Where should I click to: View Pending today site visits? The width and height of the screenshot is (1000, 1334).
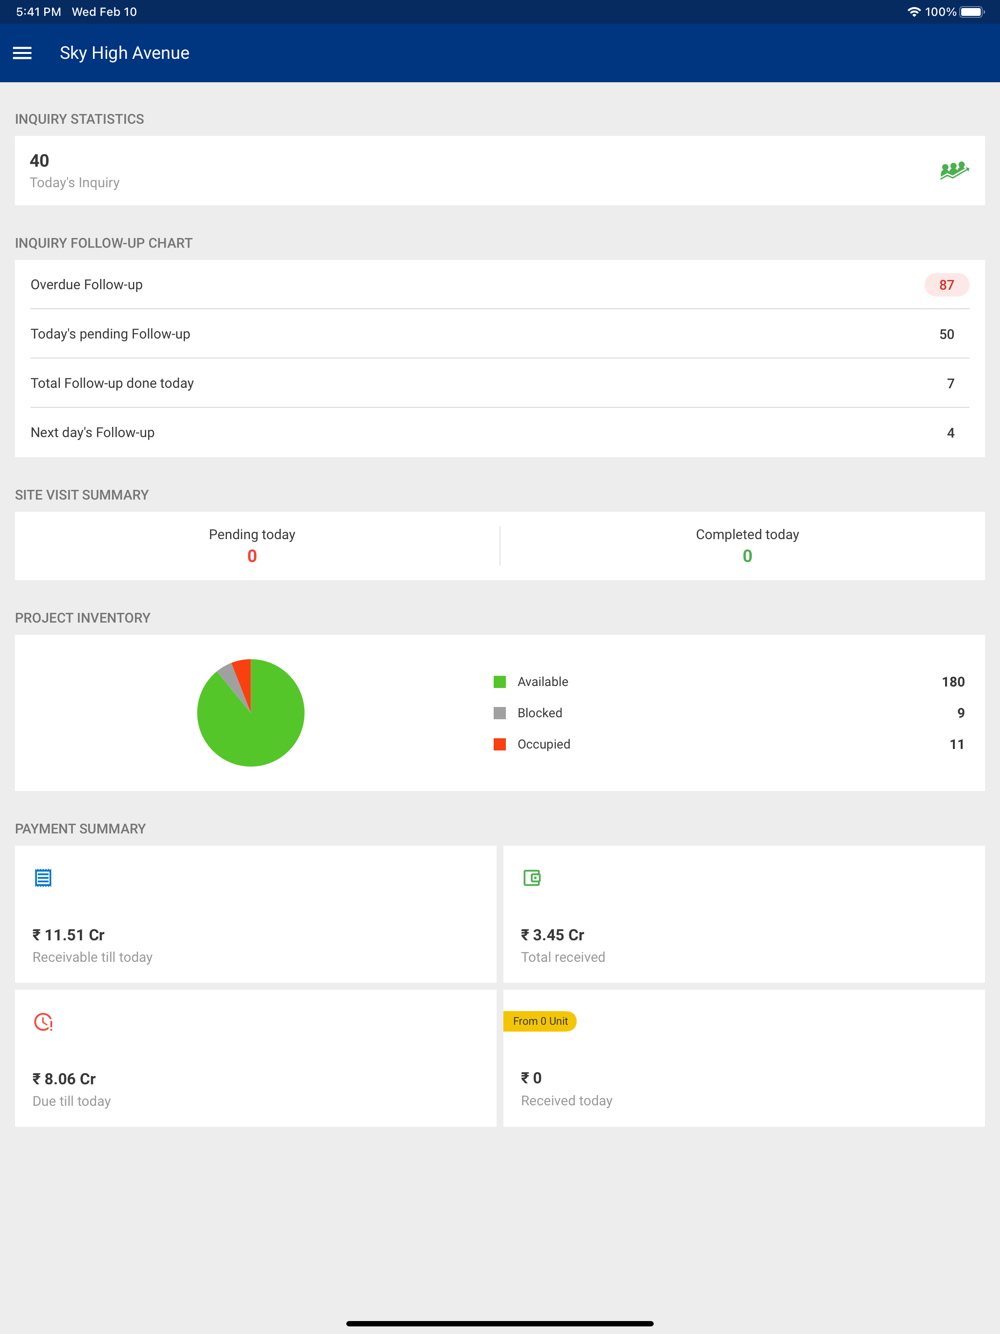[x=252, y=546]
